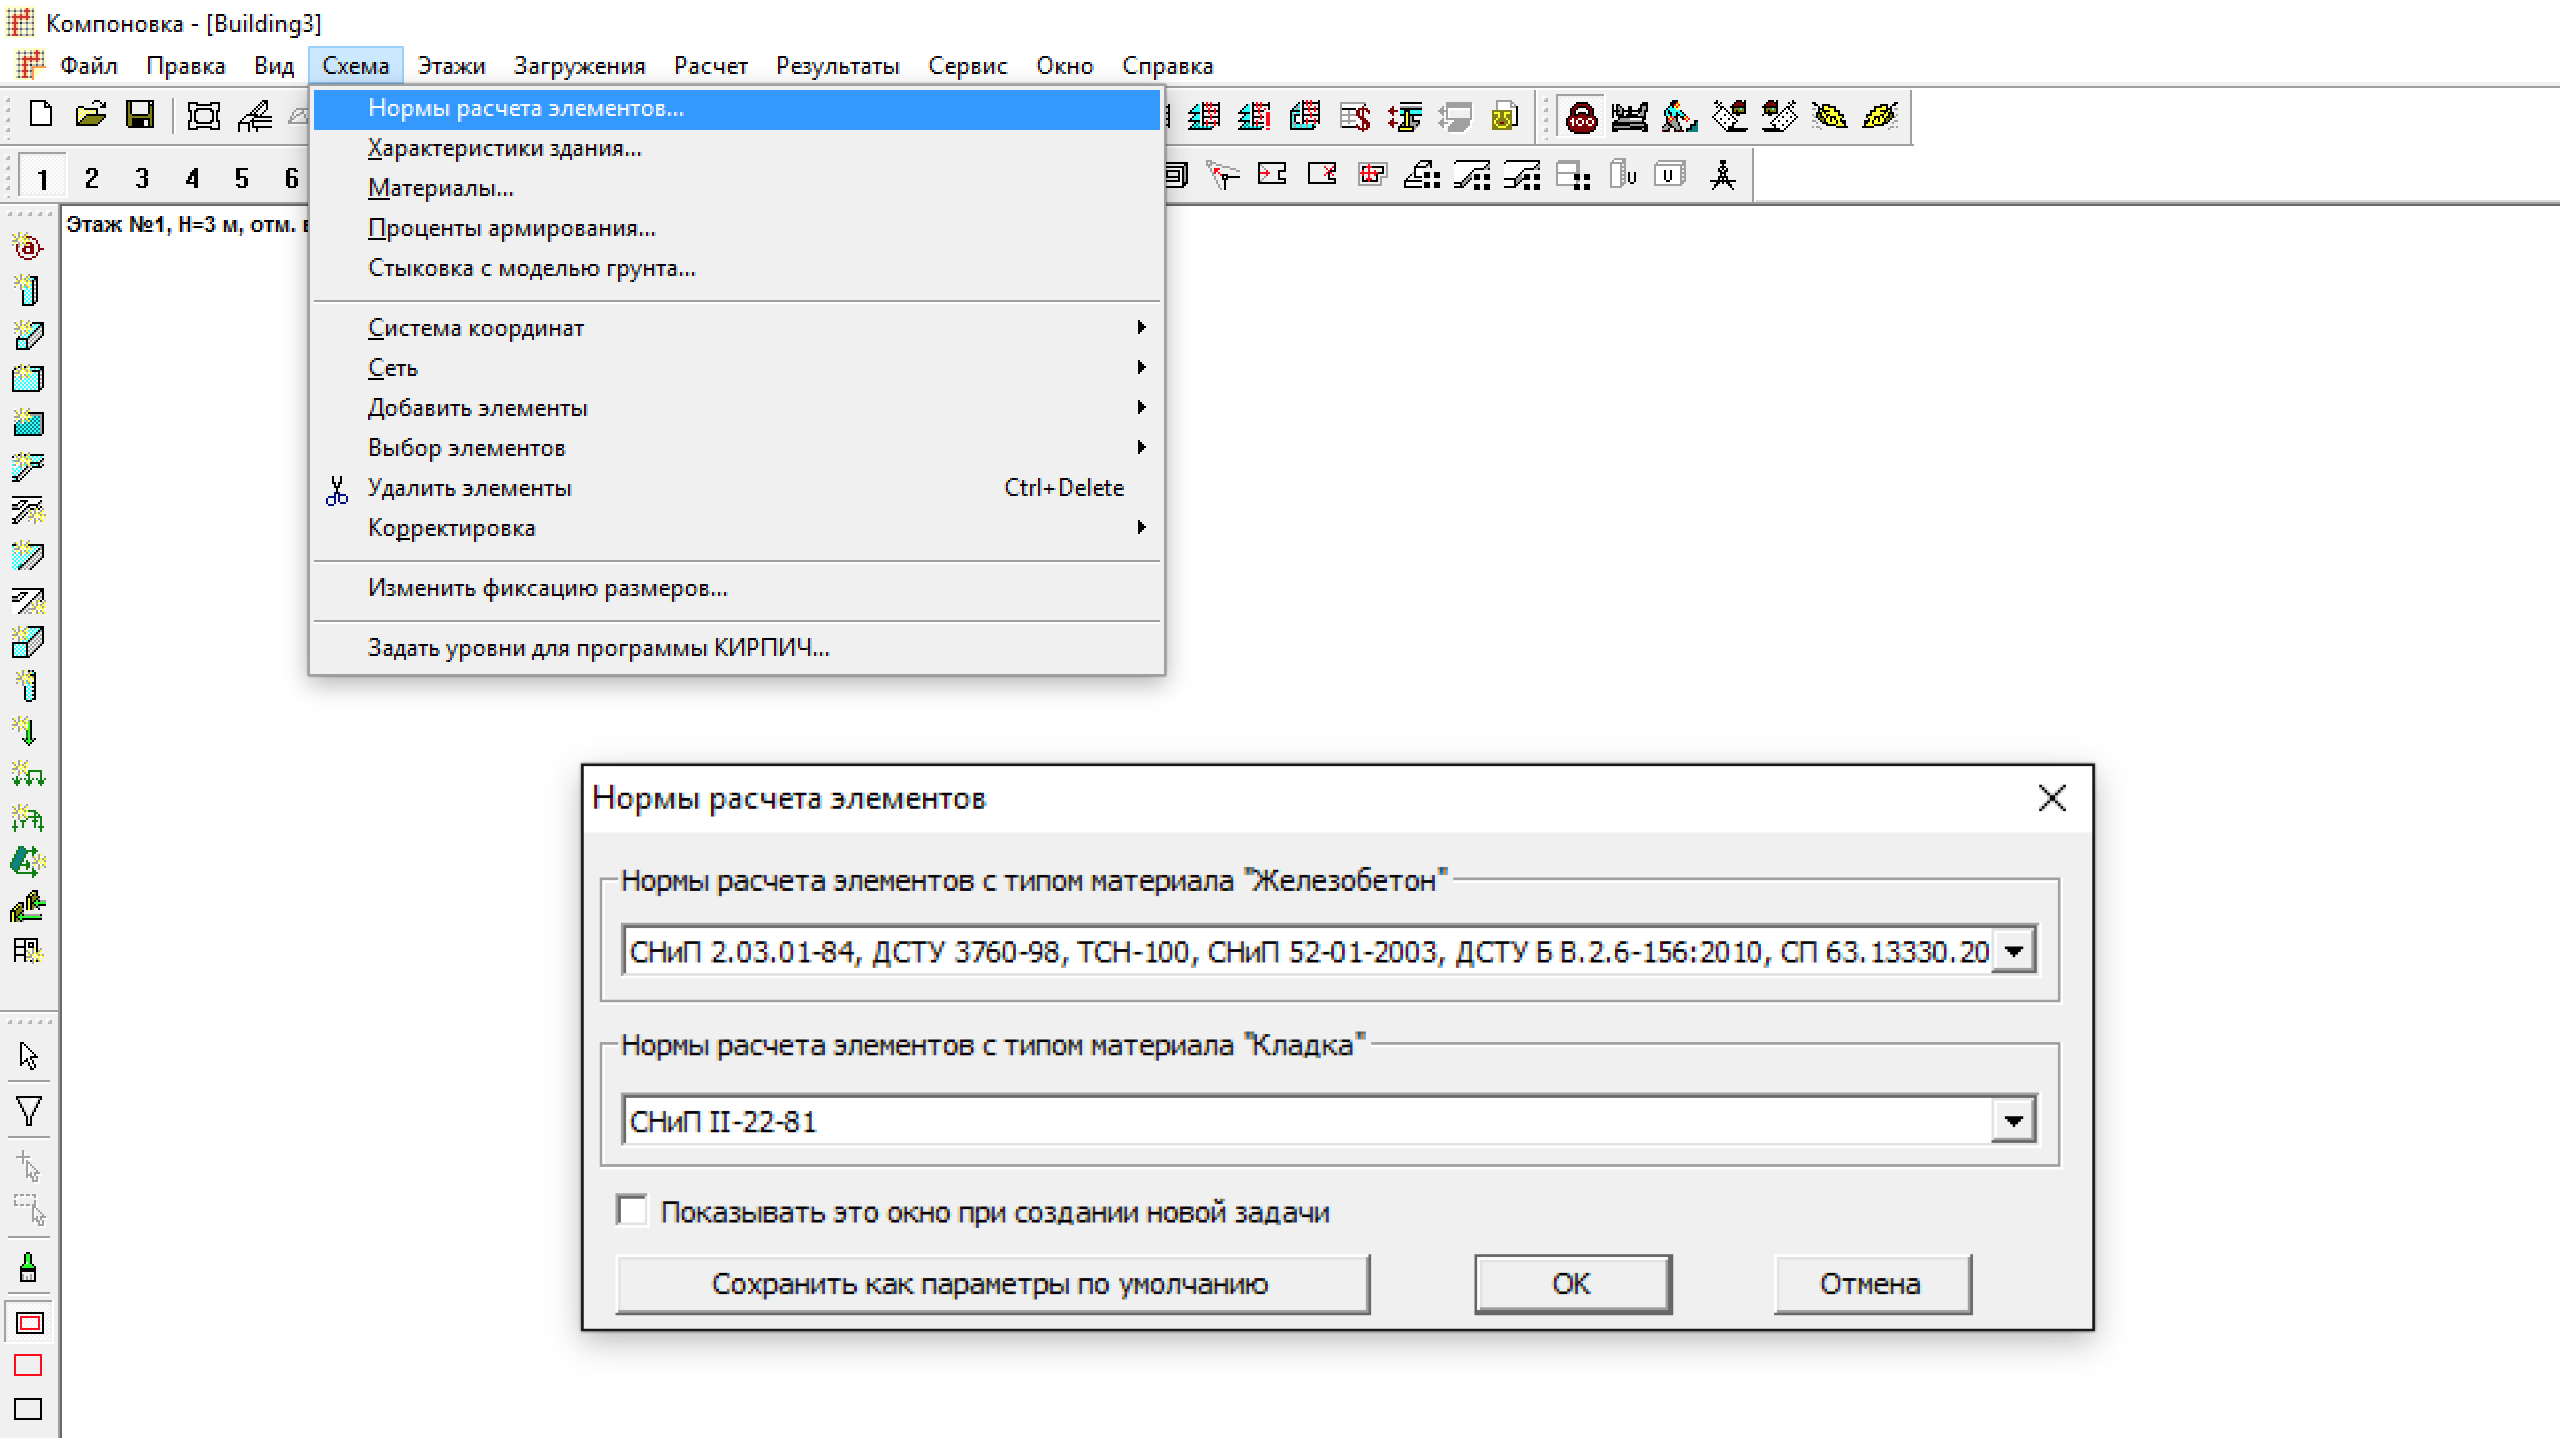Click the funnel filter icon

point(28,1111)
